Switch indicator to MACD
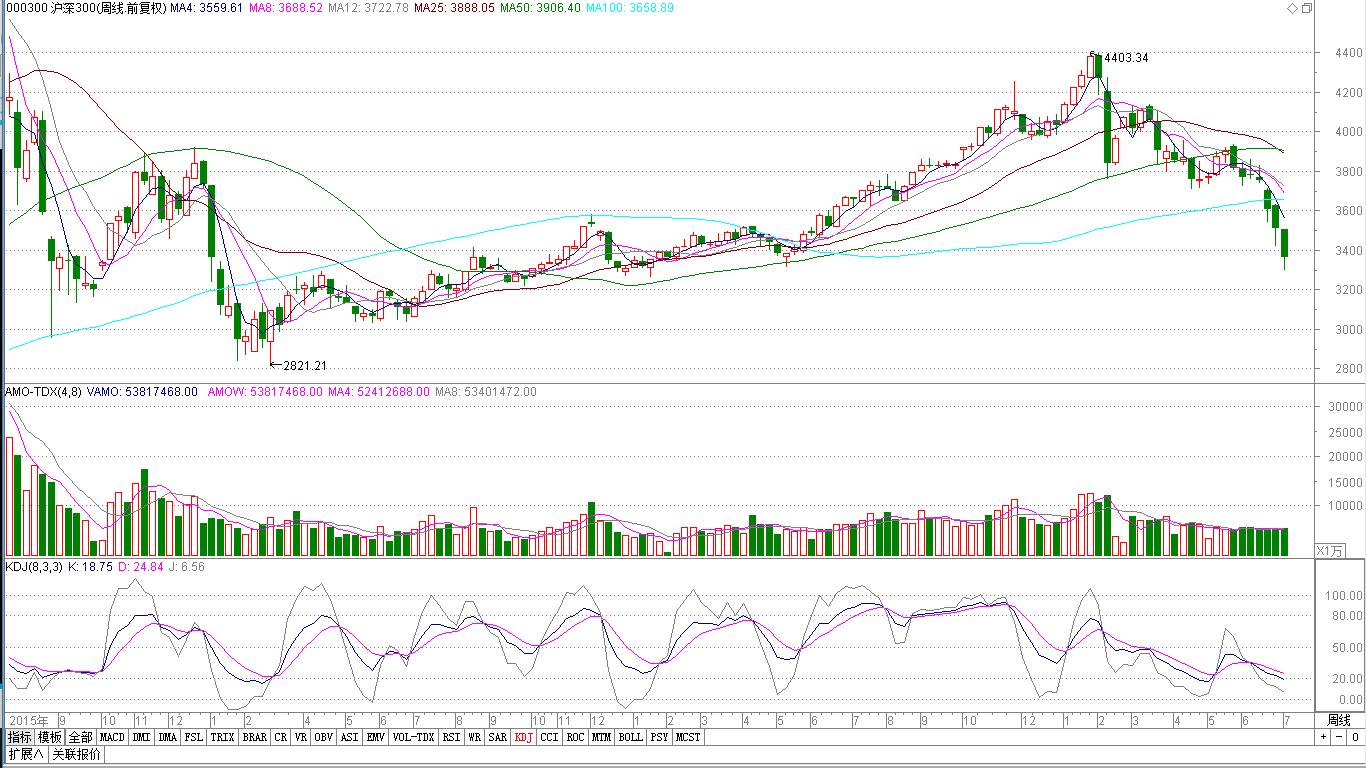Viewport: 1366px width, 768px height. pos(112,737)
